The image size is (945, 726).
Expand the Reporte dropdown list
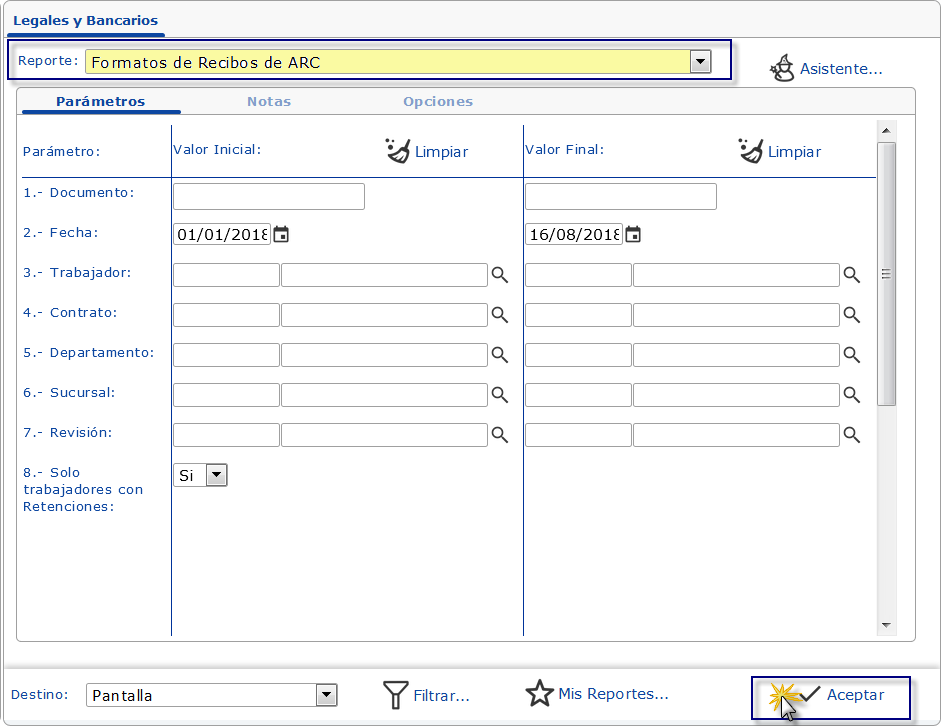[x=700, y=62]
